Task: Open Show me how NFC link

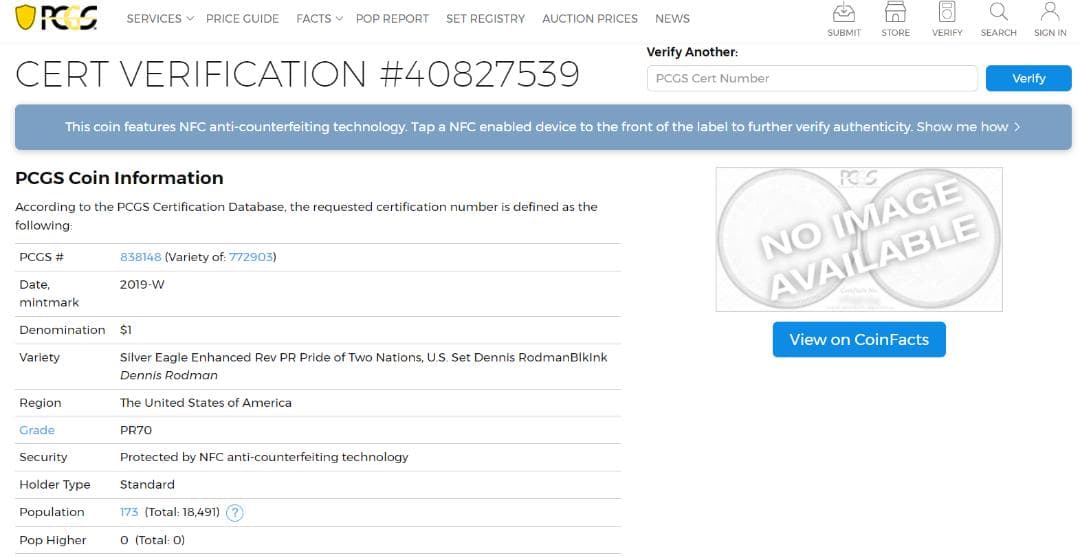Action: click(968, 127)
